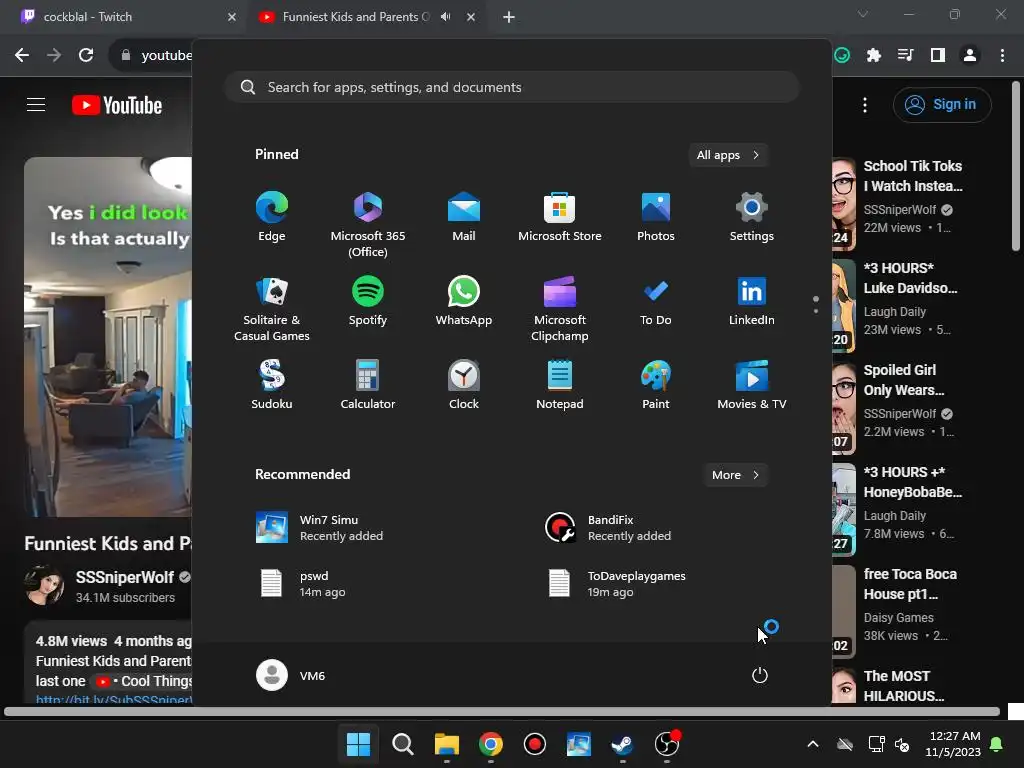Click the horizontal scrollbar at page bottom
The height and width of the screenshot is (768, 1024).
502,712
